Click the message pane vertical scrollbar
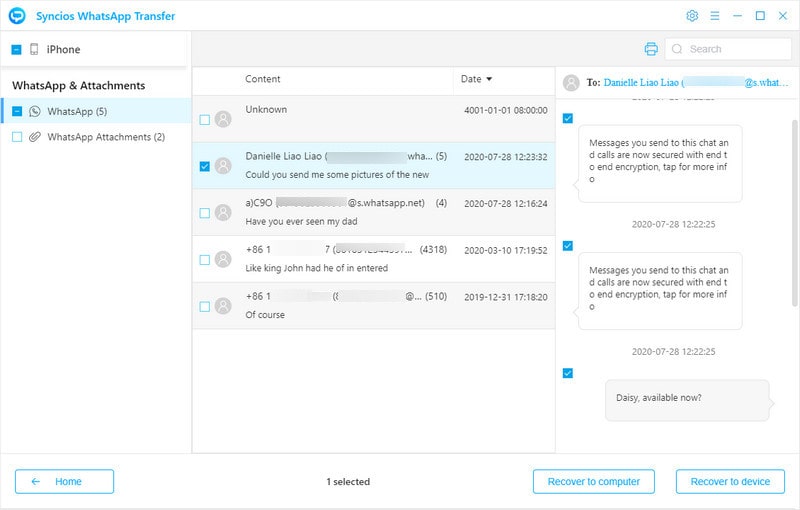 pyautogui.click(x=794, y=213)
